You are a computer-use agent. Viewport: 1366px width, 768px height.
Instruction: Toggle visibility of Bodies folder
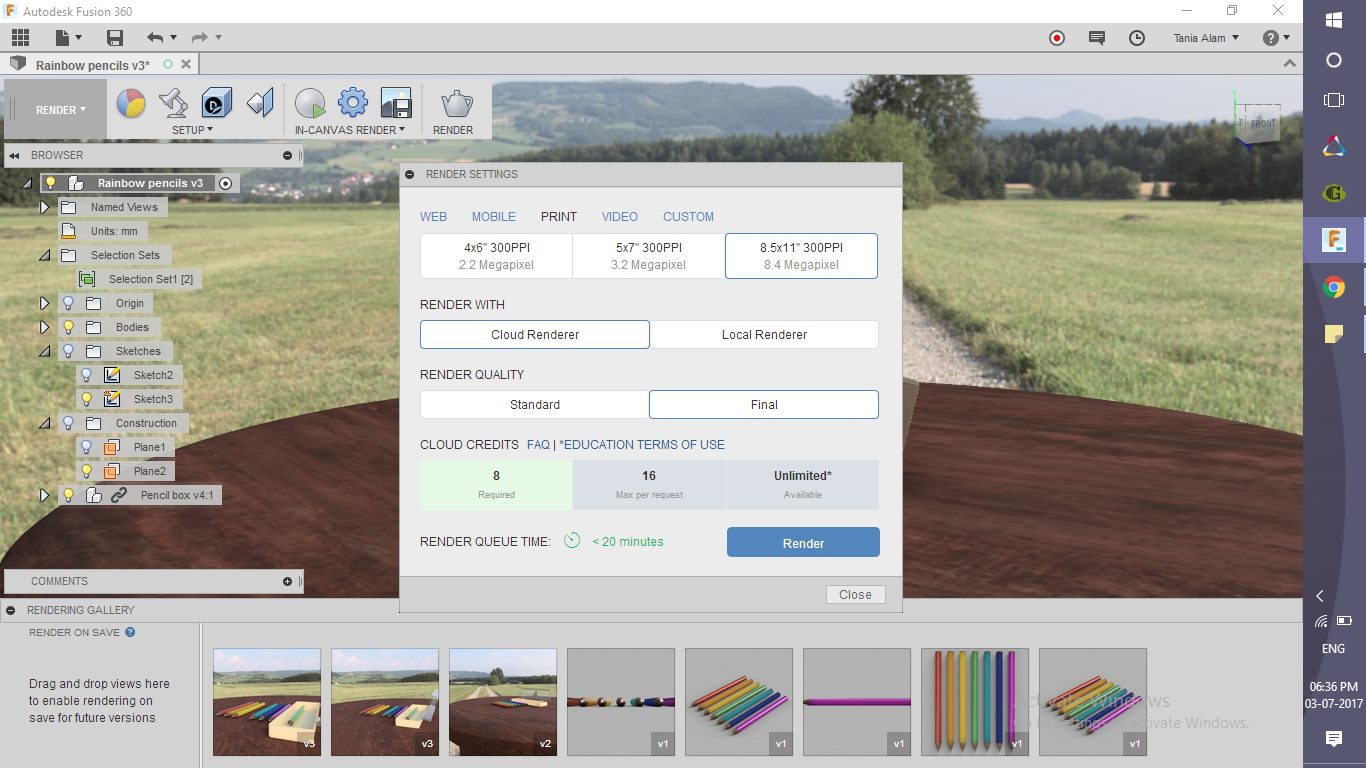click(x=69, y=327)
